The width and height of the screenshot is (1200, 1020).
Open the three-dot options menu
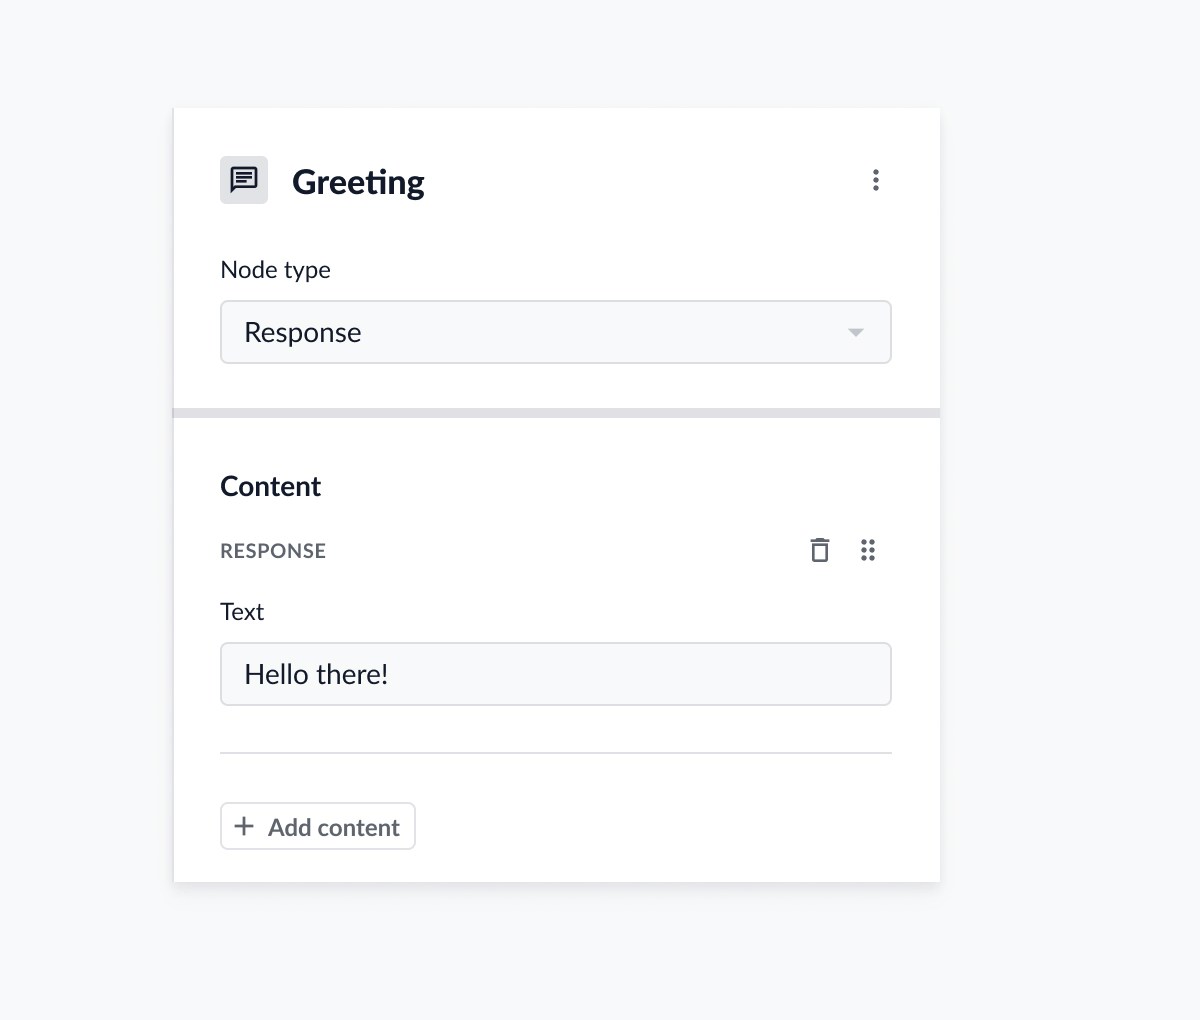(x=875, y=180)
